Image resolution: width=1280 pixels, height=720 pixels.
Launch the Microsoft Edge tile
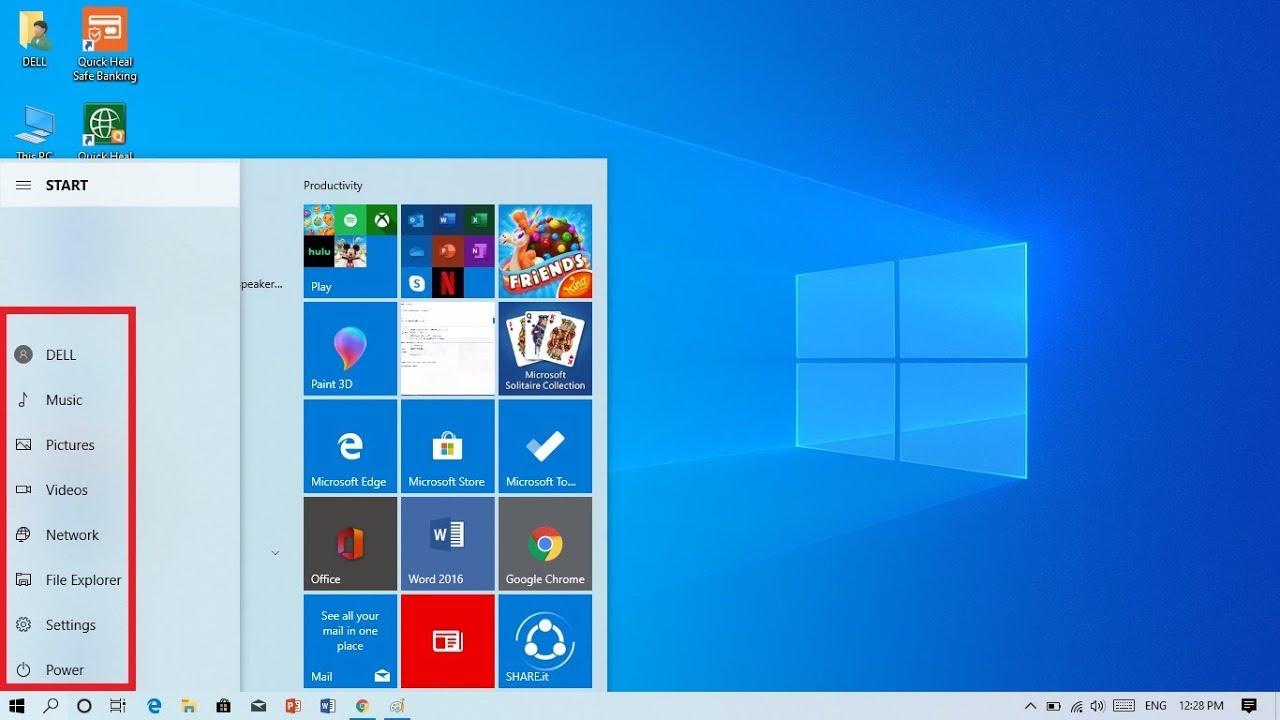pyautogui.click(x=350, y=446)
